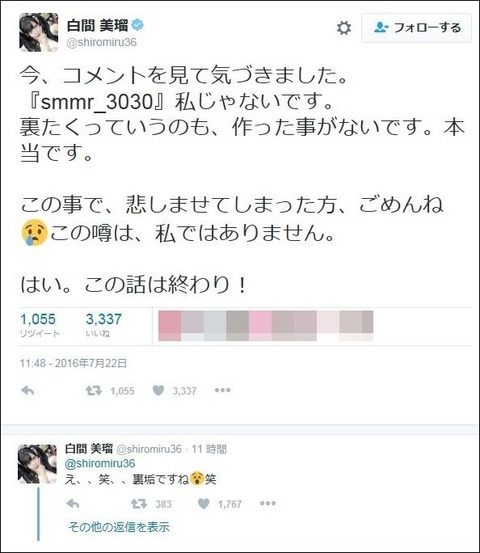The width and height of the screenshot is (480, 553).
Task: Reply to the main tweet
Action: click(28, 390)
